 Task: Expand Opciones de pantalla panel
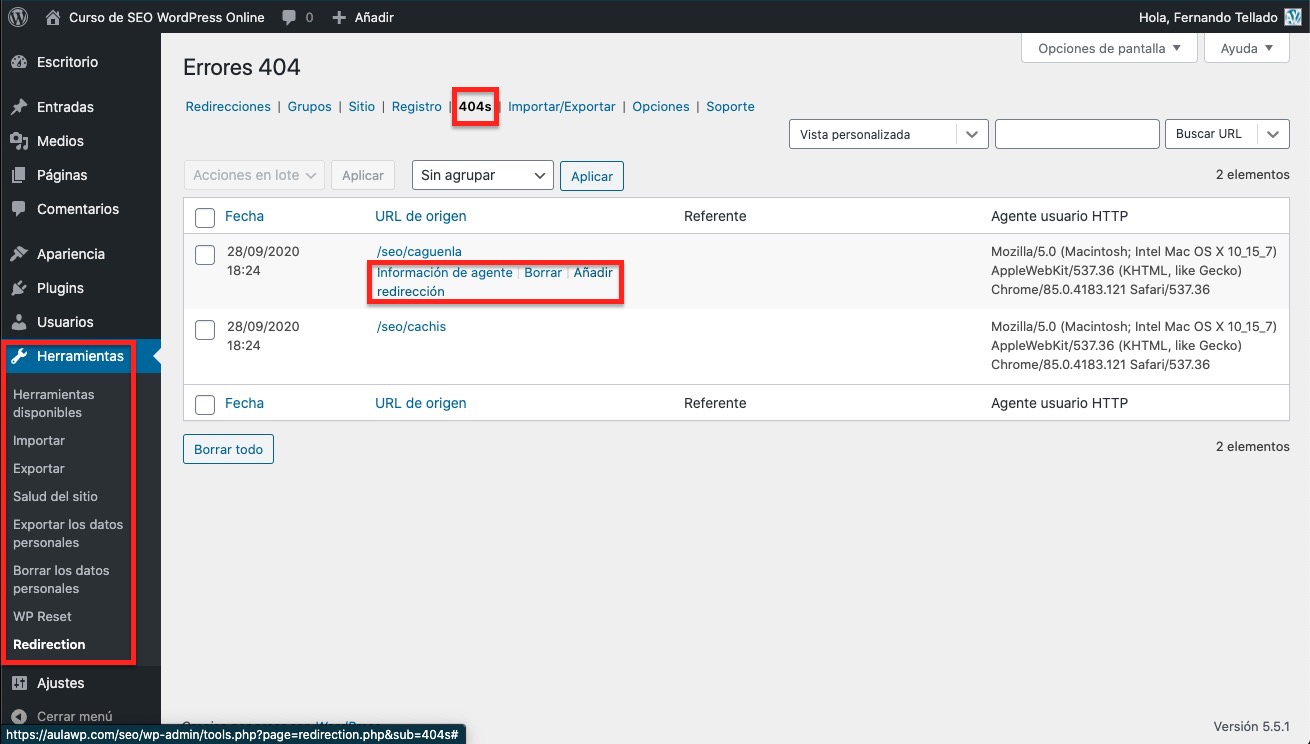click(x=1109, y=48)
